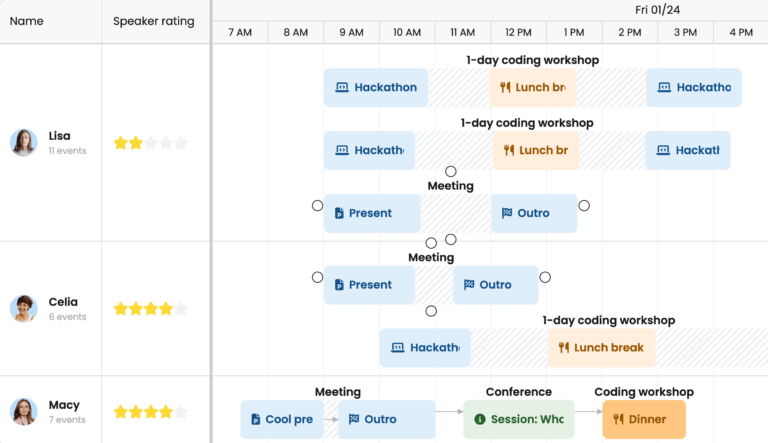Click Macy's first rating star
Screen dimensions: 768x443
pos(120,411)
